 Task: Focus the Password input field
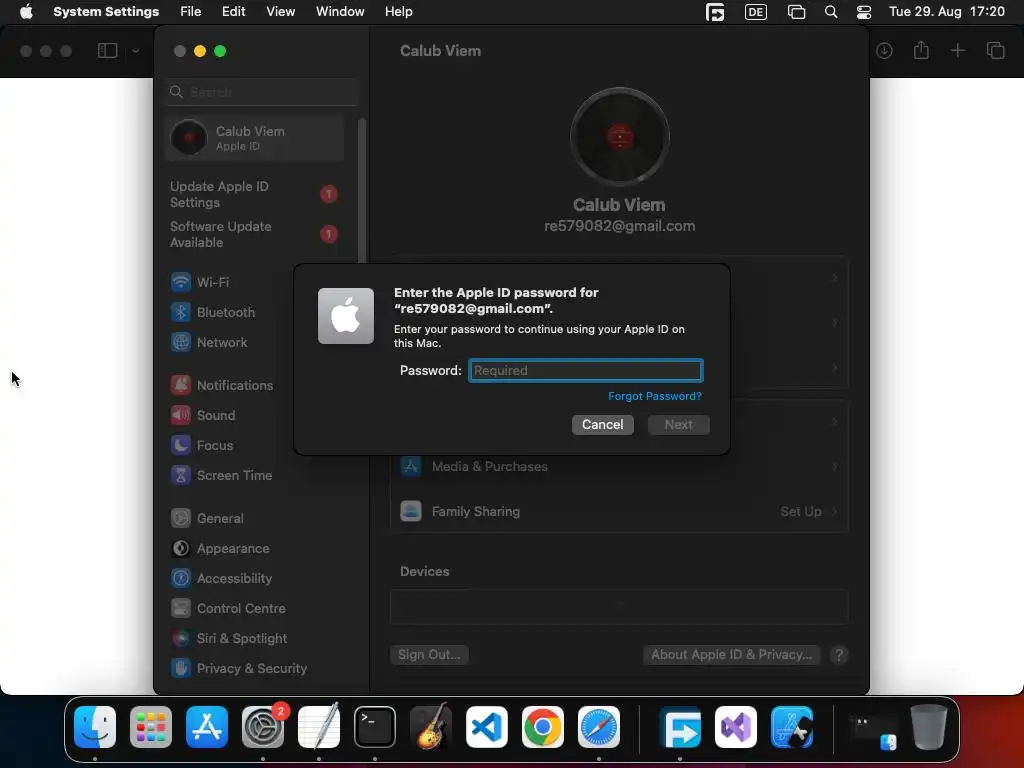click(x=586, y=370)
